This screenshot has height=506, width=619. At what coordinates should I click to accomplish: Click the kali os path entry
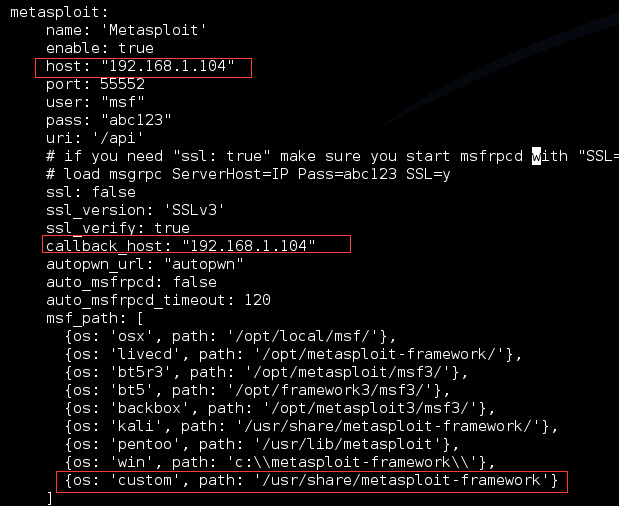[x=311, y=426]
